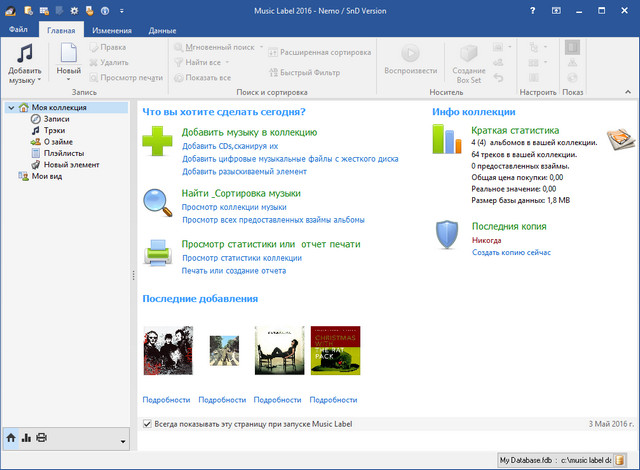
Task: Open the Данные ribbon tab
Action: pyautogui.click(x=162, y=31)
